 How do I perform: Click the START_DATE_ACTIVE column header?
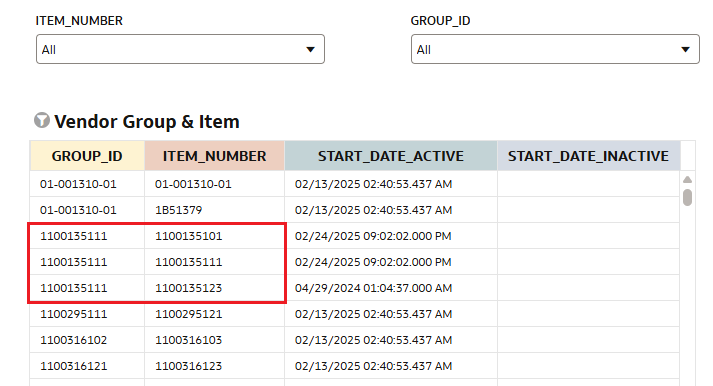[391, 156]
